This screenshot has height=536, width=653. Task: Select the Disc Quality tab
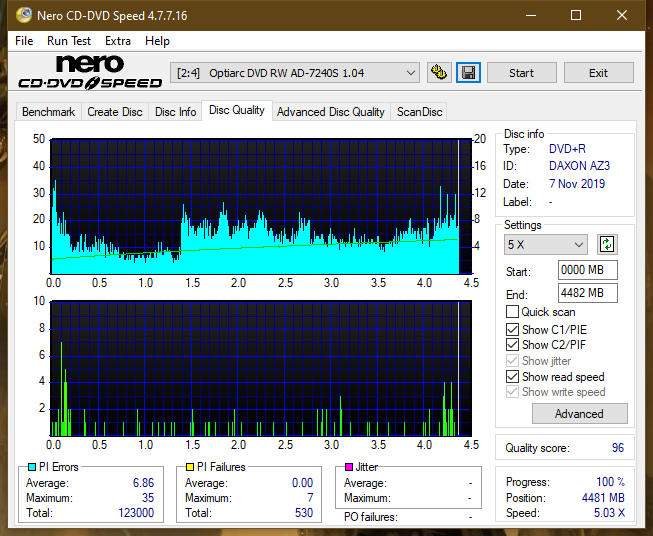point(237,110)
